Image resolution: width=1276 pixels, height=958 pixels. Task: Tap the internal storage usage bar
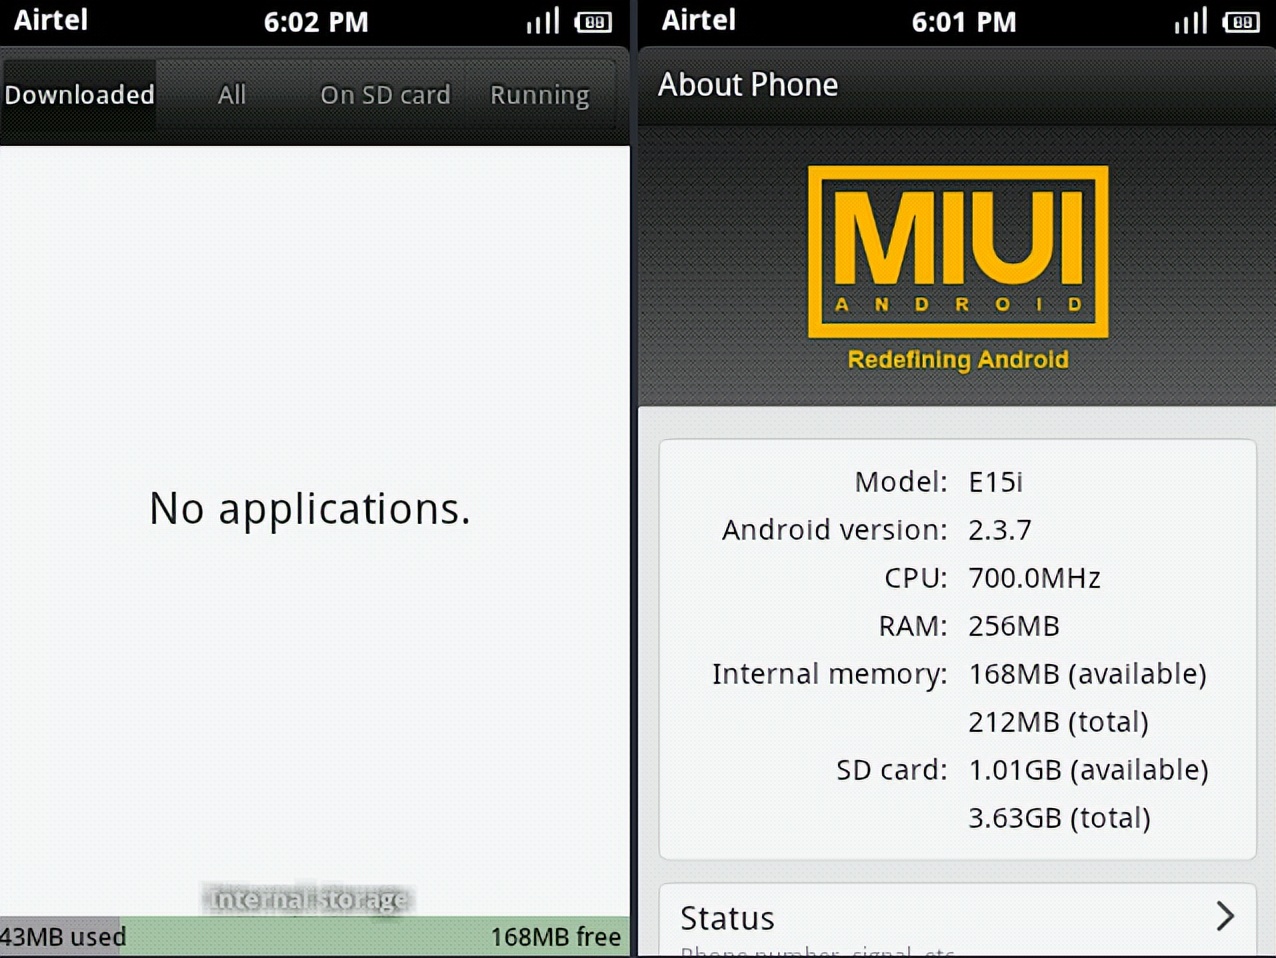tap(314, 937)
